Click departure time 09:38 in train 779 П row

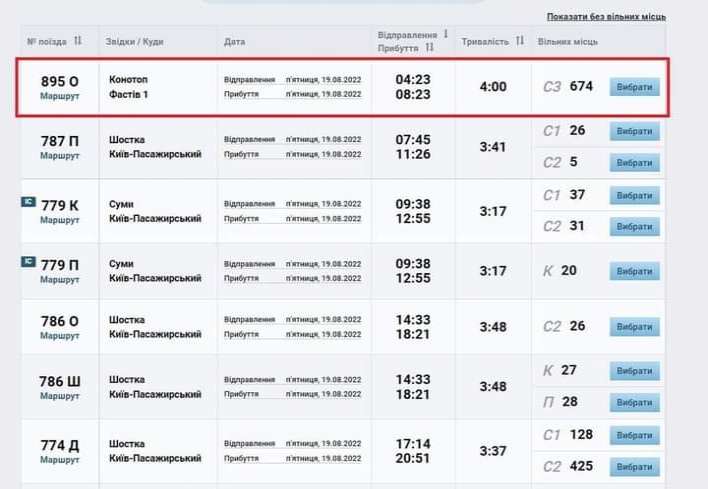coord(413,264)
